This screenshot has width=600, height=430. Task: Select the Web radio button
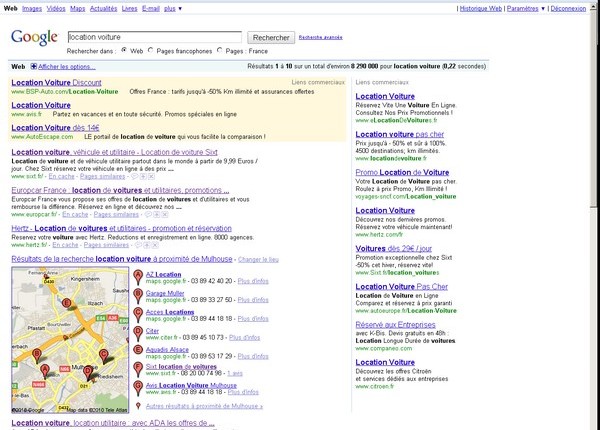[124, 49]
